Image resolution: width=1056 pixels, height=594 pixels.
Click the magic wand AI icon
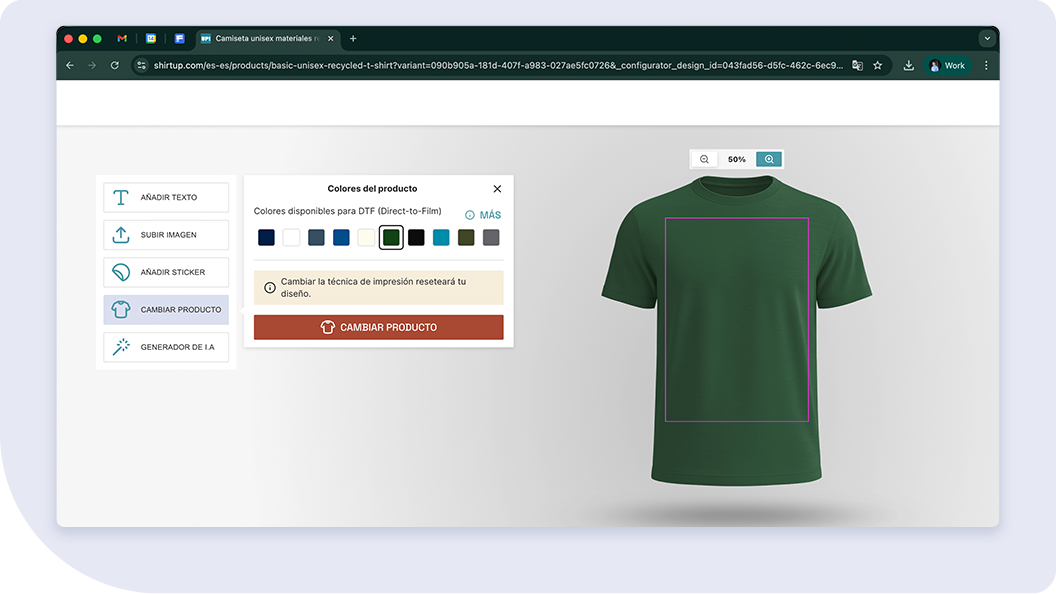(x=121, y=347)
